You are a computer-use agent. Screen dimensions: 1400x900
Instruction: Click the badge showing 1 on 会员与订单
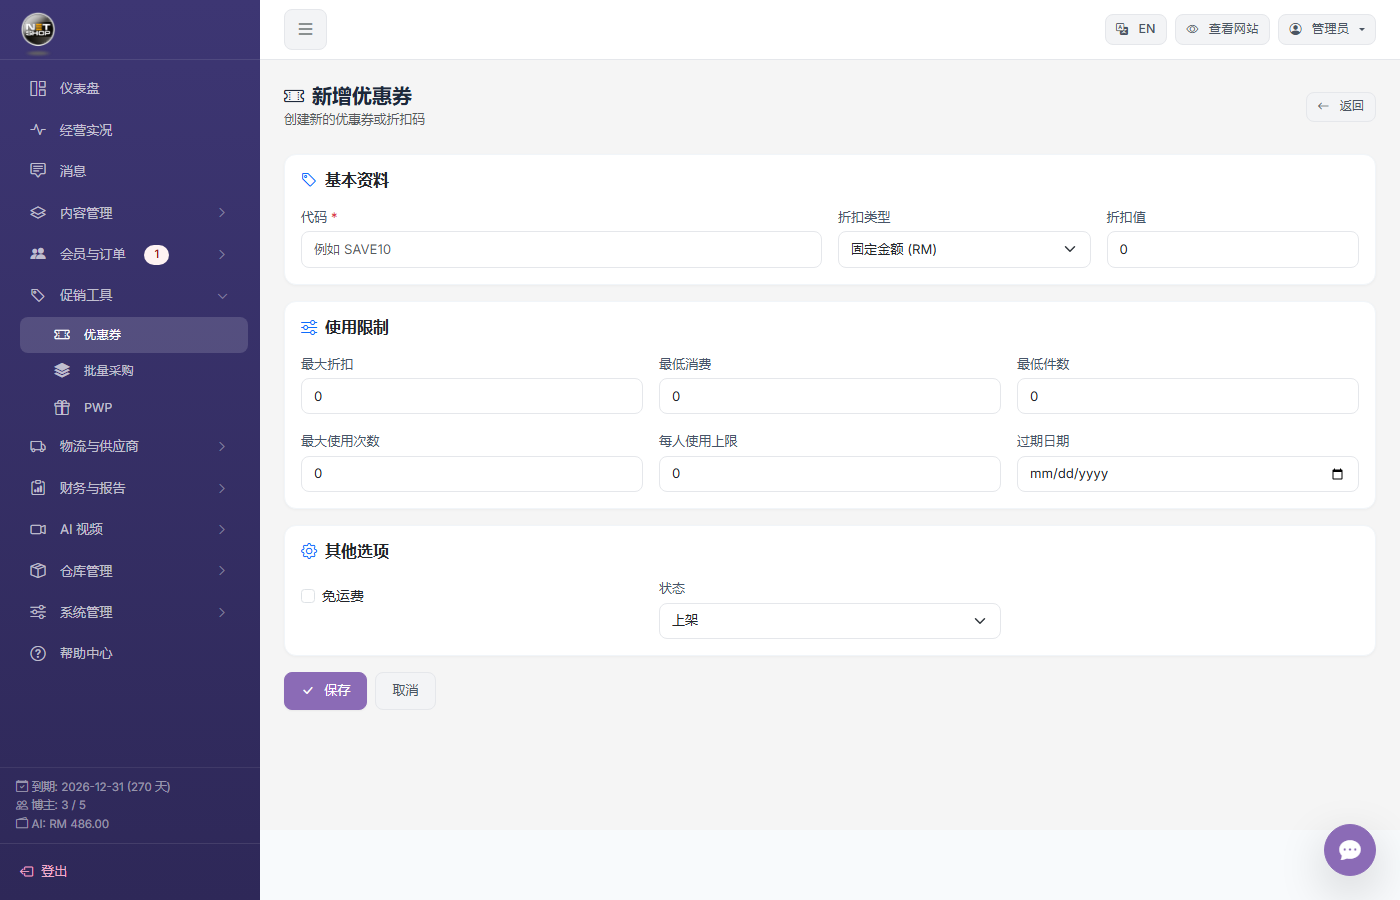156,255
